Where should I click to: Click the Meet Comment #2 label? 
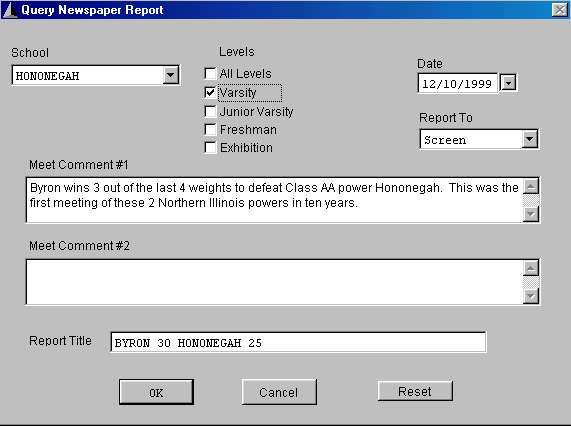[79, 245]
